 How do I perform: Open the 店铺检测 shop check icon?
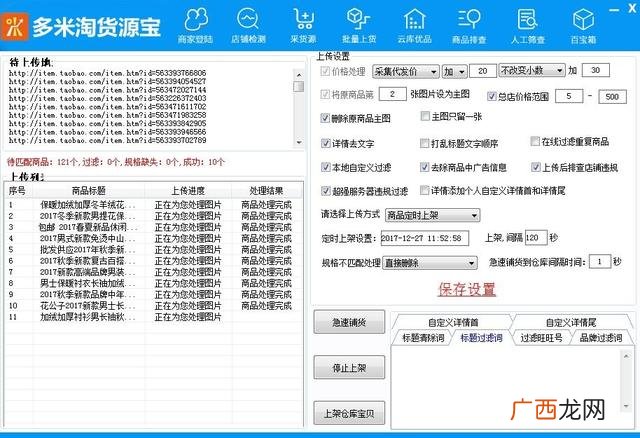[x=248, y=25]
